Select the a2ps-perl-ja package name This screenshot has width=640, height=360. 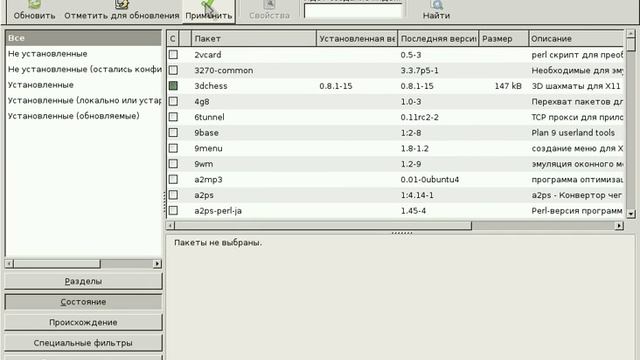tap(218, 211)
